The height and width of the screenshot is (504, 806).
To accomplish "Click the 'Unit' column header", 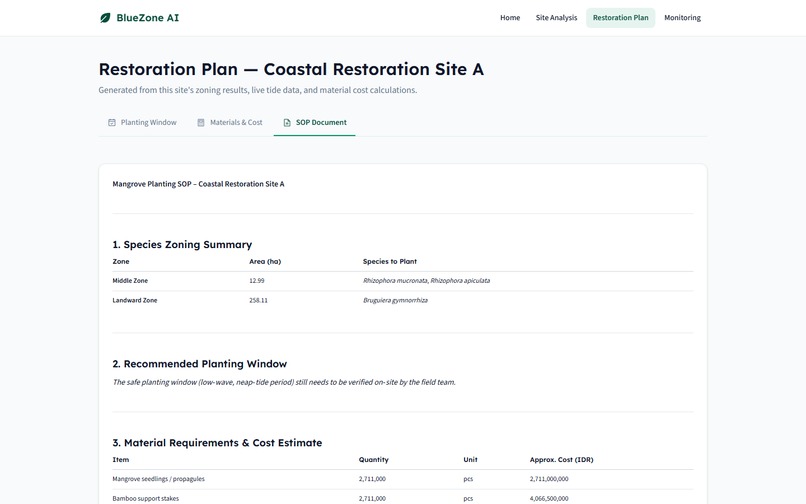I will (x=470, y=460).
